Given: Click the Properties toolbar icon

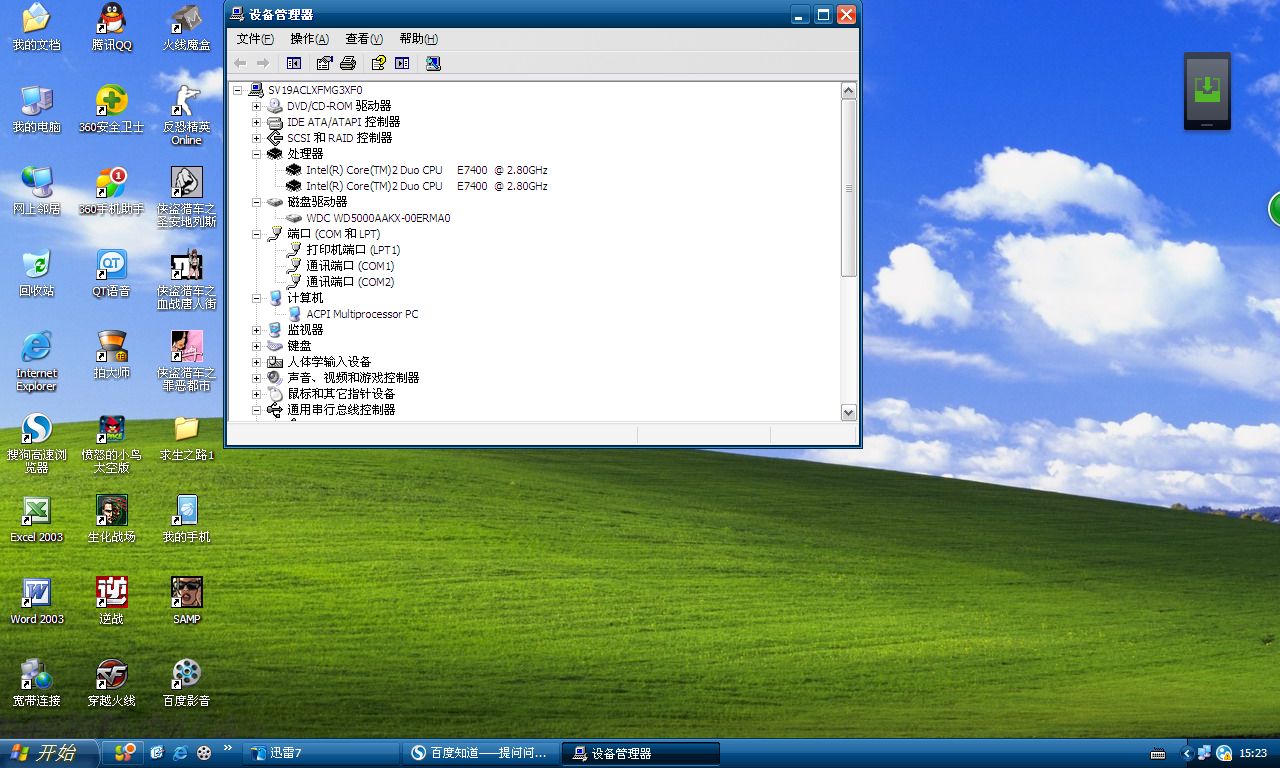Looking at the screenshot, I should pyautogui.click(x=324, y=63).
